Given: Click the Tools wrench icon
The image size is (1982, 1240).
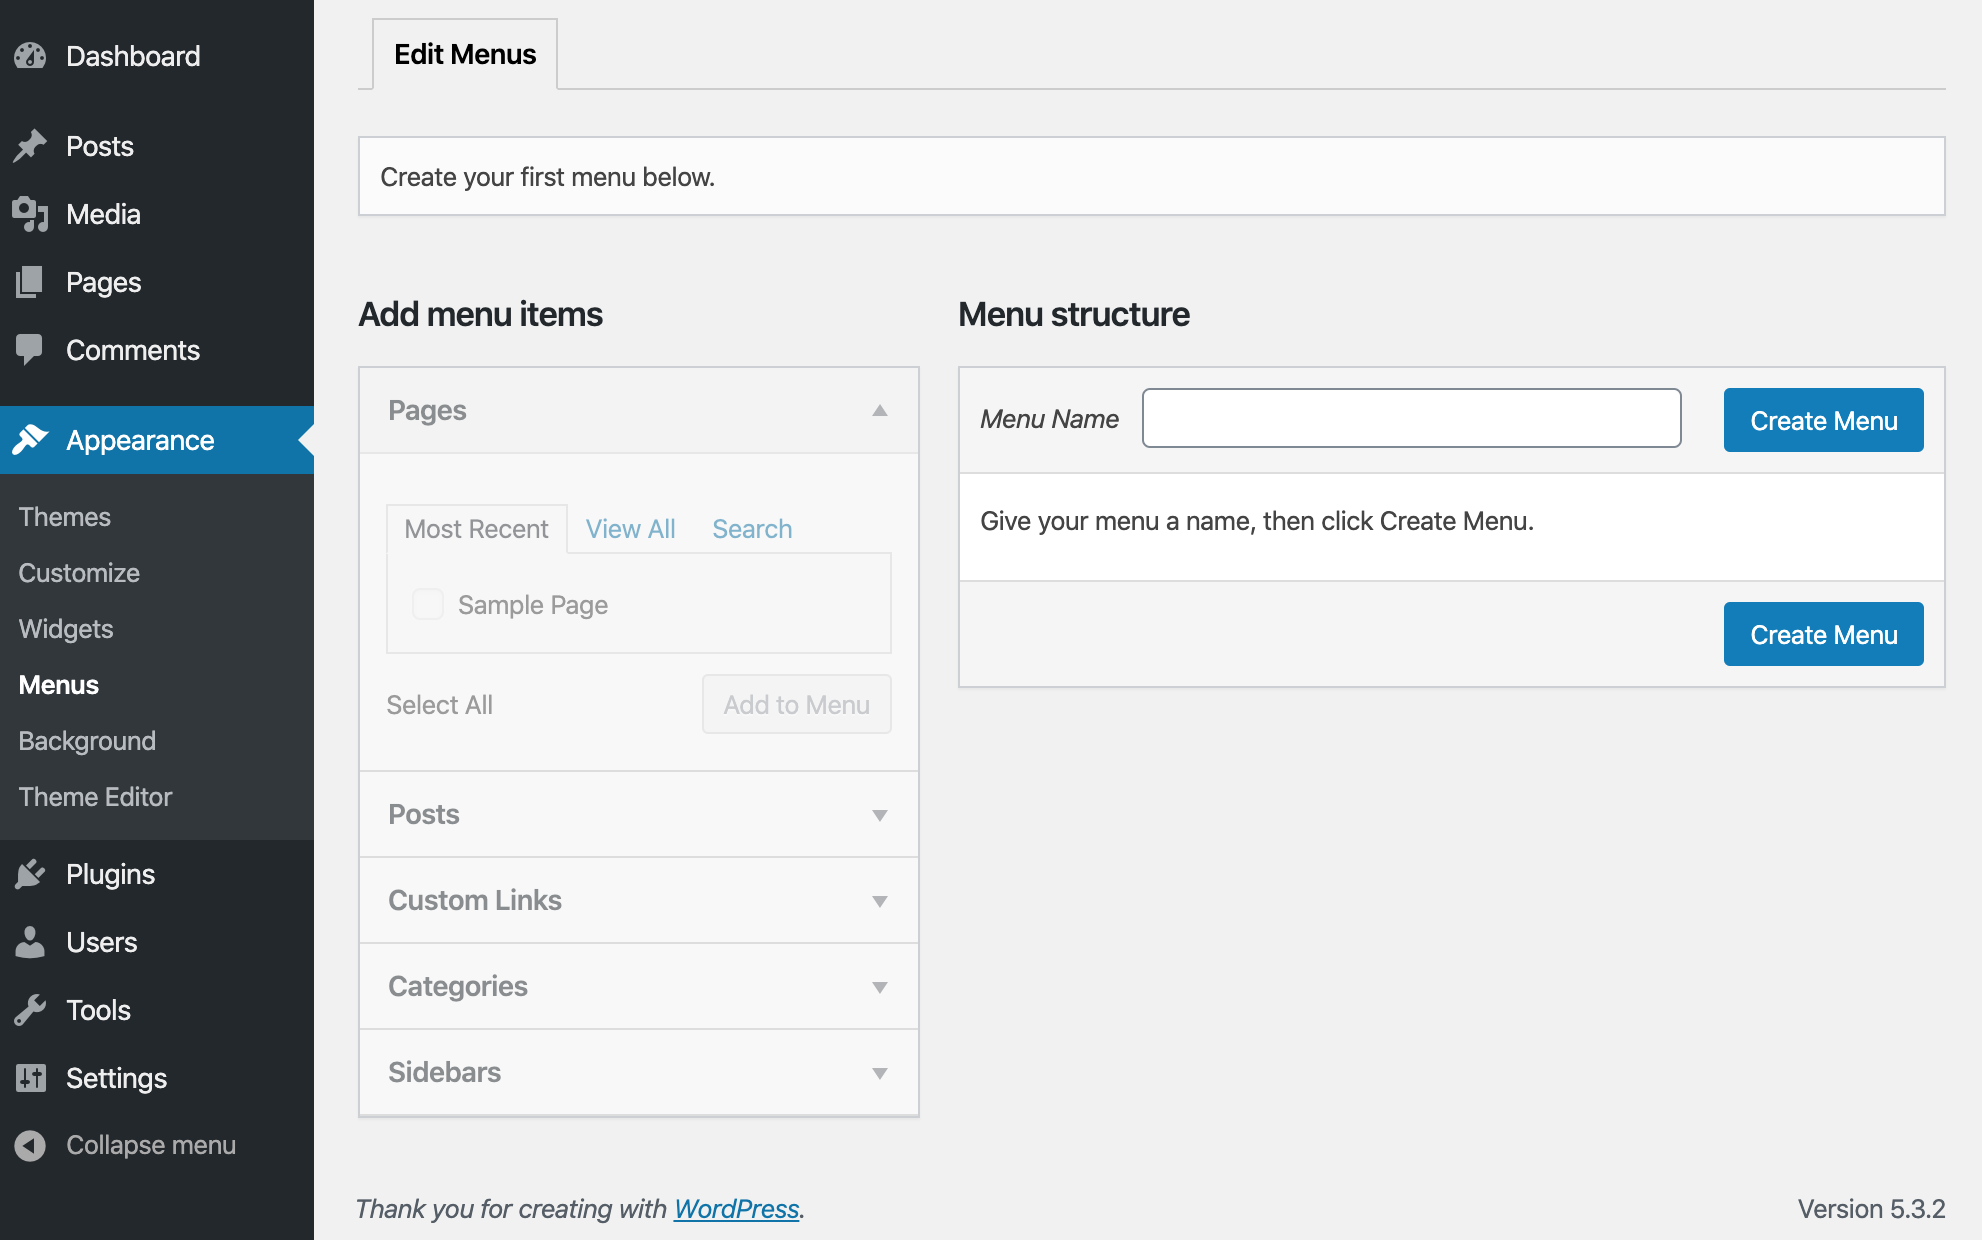Looking at the screenshot, I should coord(30,1010).
